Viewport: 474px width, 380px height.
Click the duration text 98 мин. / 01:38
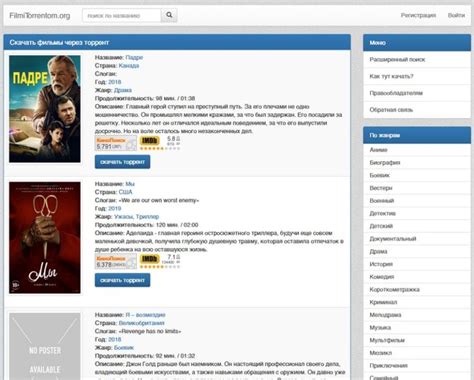(x=175, y=98)
